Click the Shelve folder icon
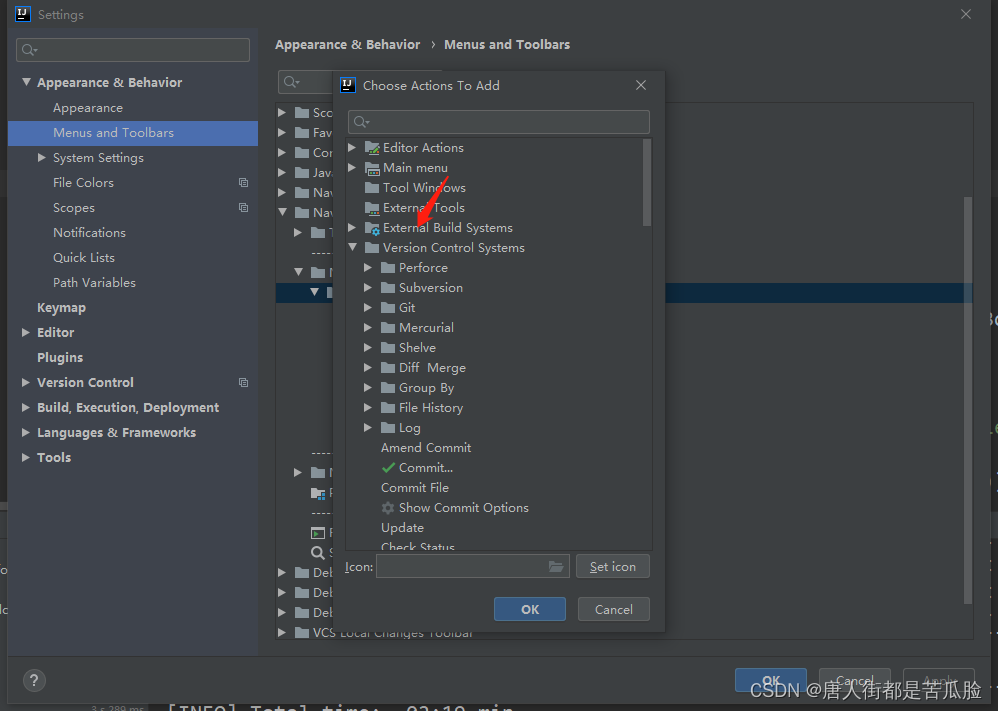Image resolution: width=998 pixels, height=711 pixels. [388, 348]
